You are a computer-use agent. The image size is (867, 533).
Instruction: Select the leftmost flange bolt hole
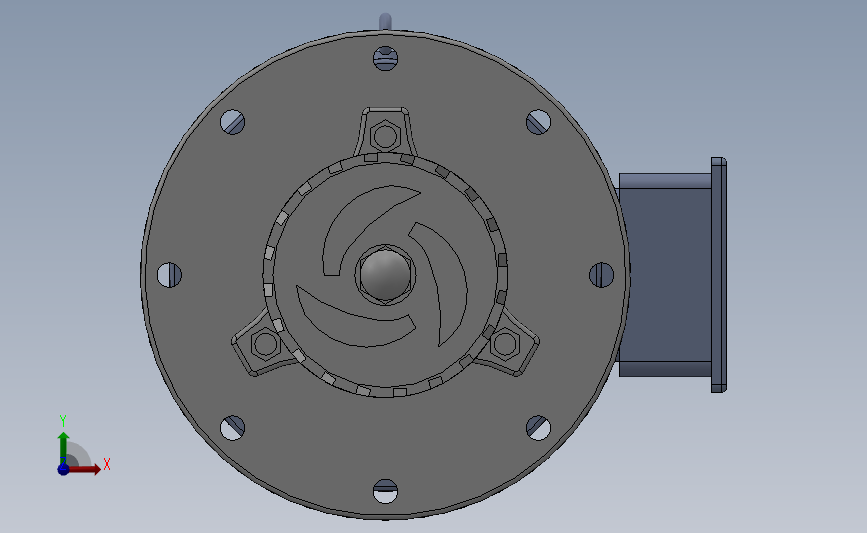pos(169,275)
